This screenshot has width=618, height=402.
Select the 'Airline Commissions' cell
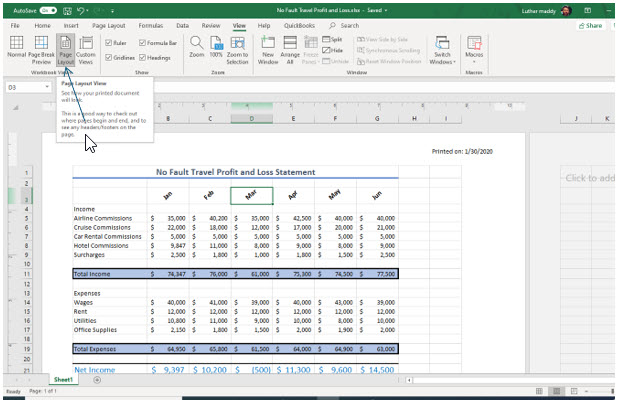pos(110,218)
